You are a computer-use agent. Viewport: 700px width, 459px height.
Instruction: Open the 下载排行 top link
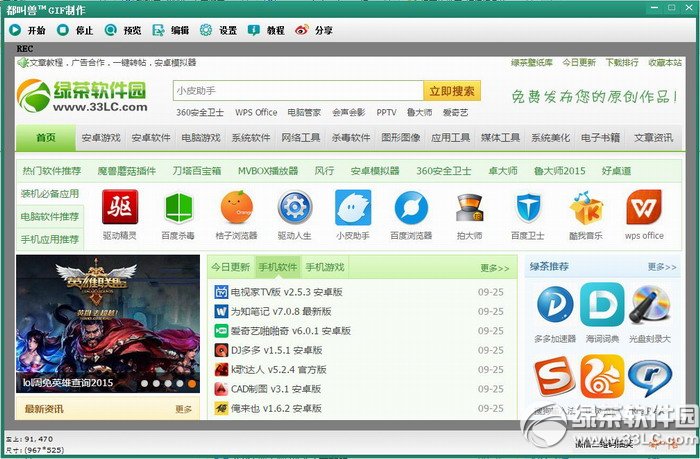tap(622, 63)
